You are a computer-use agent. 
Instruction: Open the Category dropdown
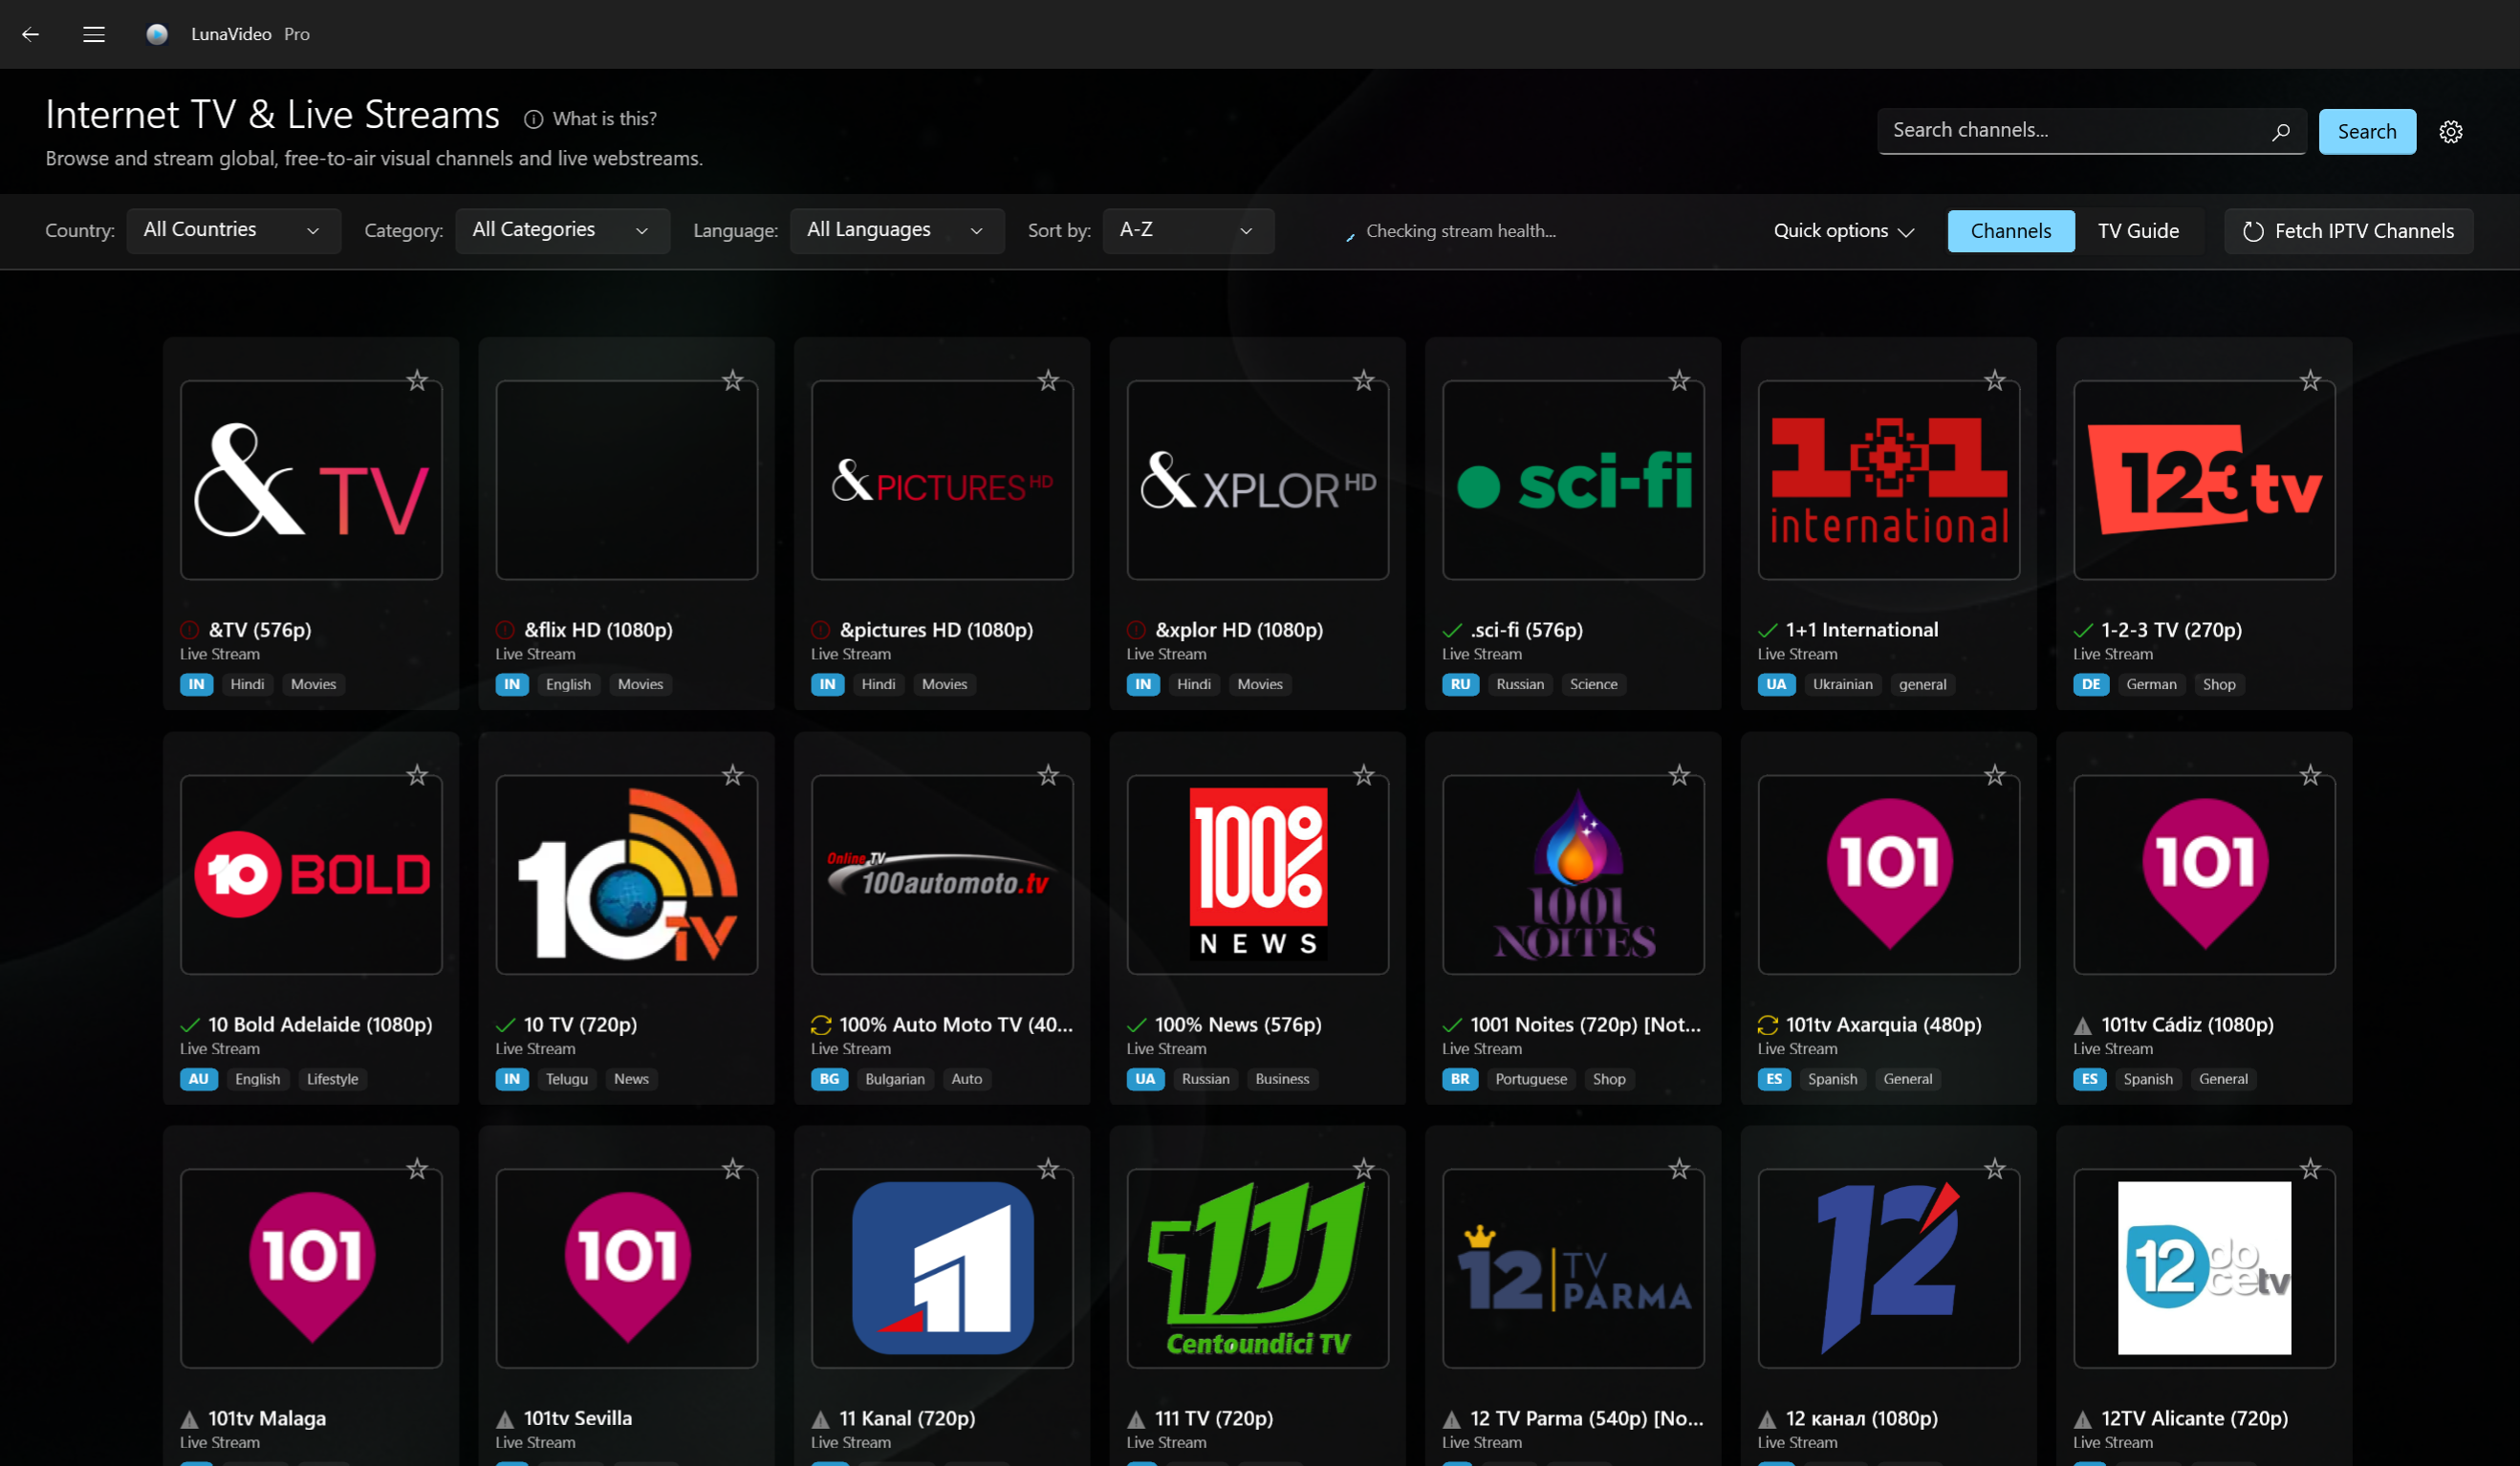click(562, 230)
